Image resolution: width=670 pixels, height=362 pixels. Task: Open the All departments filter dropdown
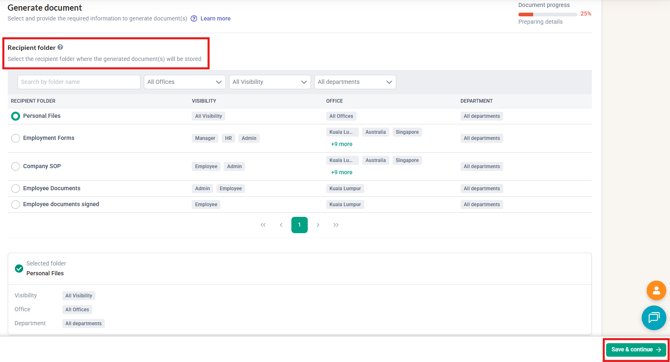[355, 82]
